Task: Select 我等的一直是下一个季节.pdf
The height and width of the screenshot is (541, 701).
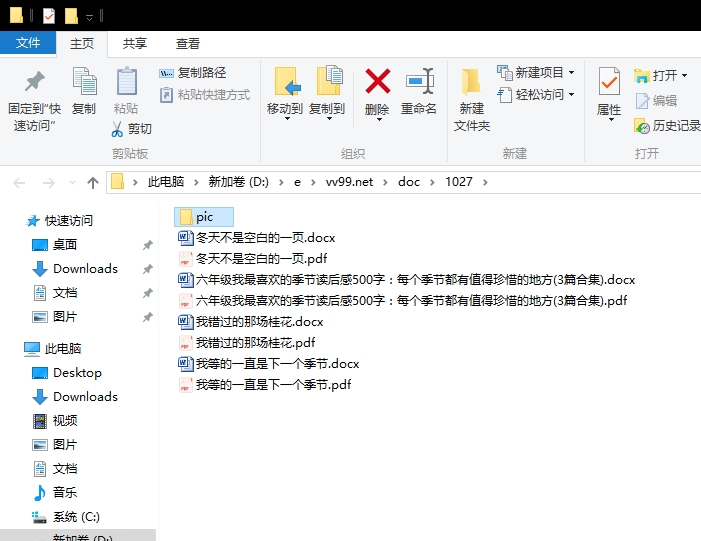Action: 265,385
